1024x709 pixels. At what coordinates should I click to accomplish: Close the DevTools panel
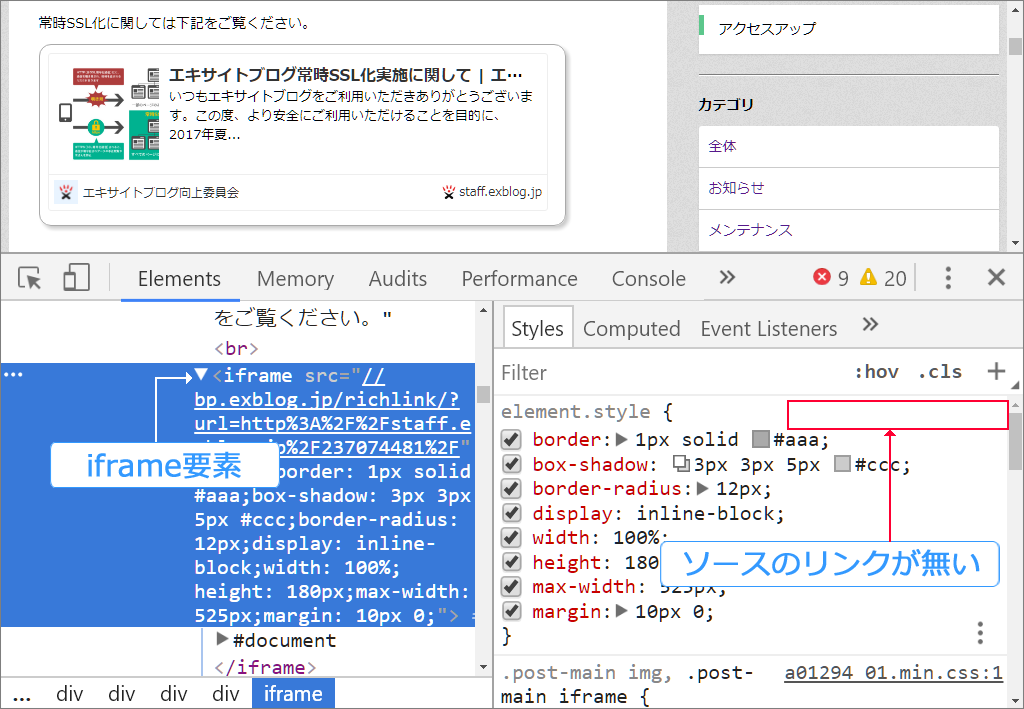996,277
